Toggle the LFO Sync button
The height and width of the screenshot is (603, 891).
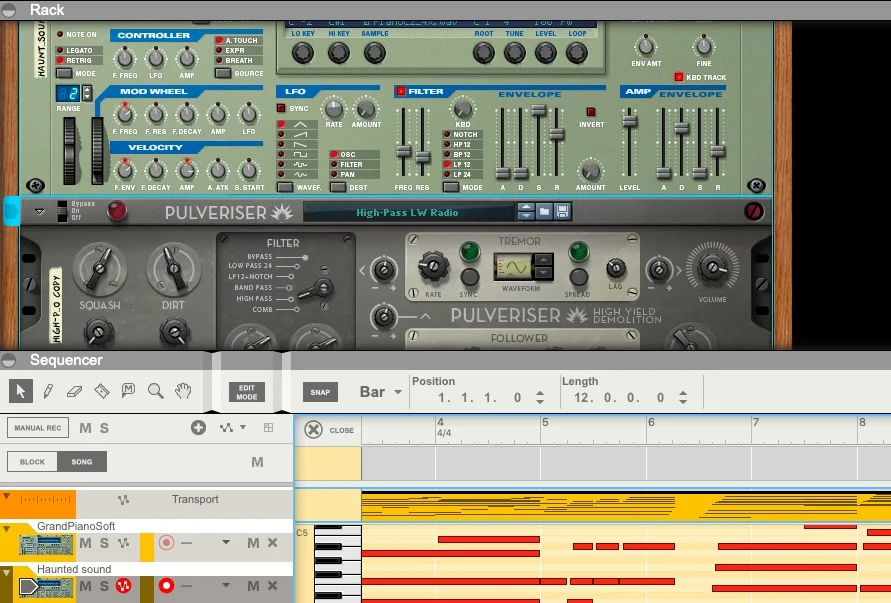(x=281, y=108)
